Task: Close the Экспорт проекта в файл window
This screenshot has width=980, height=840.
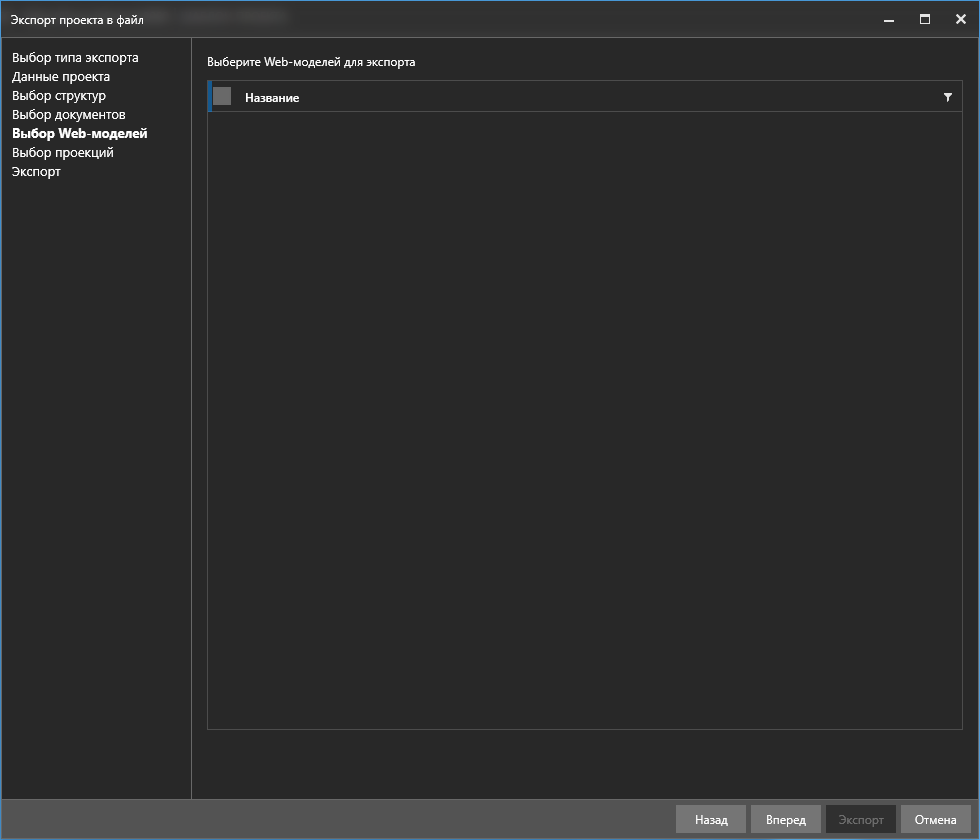Action: [960, 19]
